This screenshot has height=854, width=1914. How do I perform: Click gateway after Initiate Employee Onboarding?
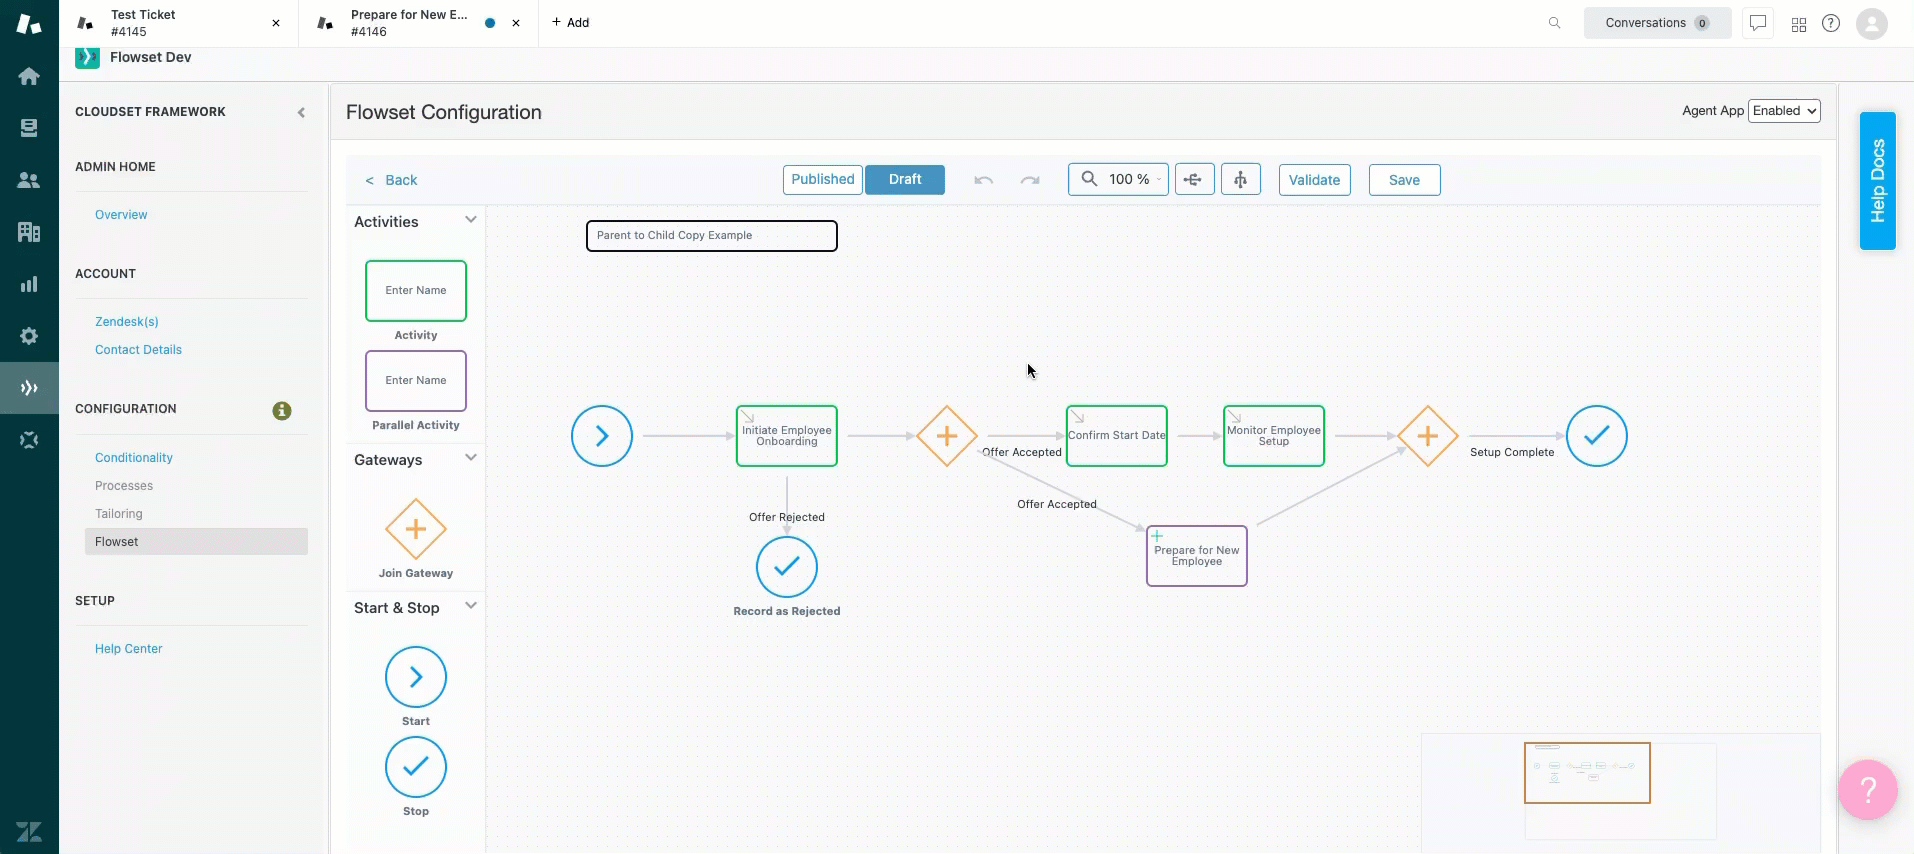[946, 436]
